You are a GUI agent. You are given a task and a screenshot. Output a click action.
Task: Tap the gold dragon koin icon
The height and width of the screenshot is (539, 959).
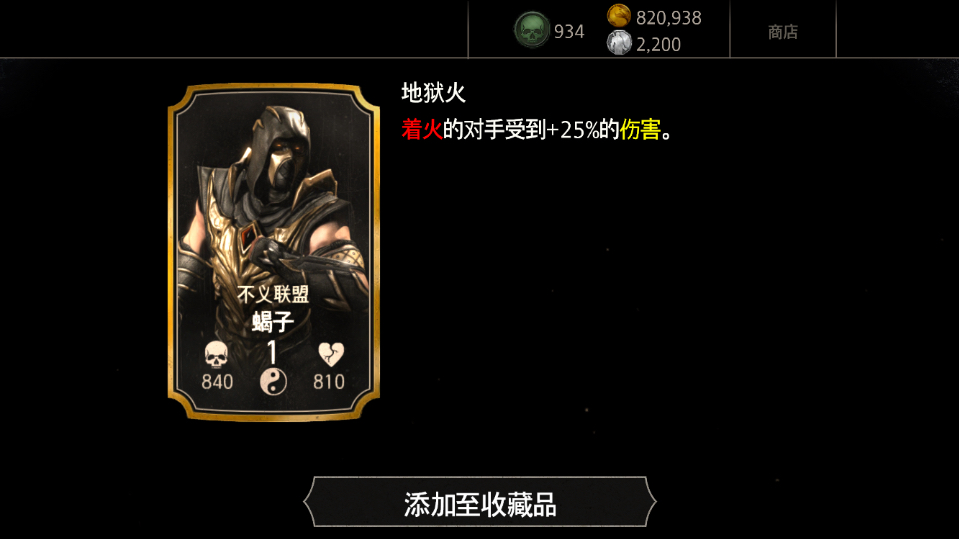618,16
